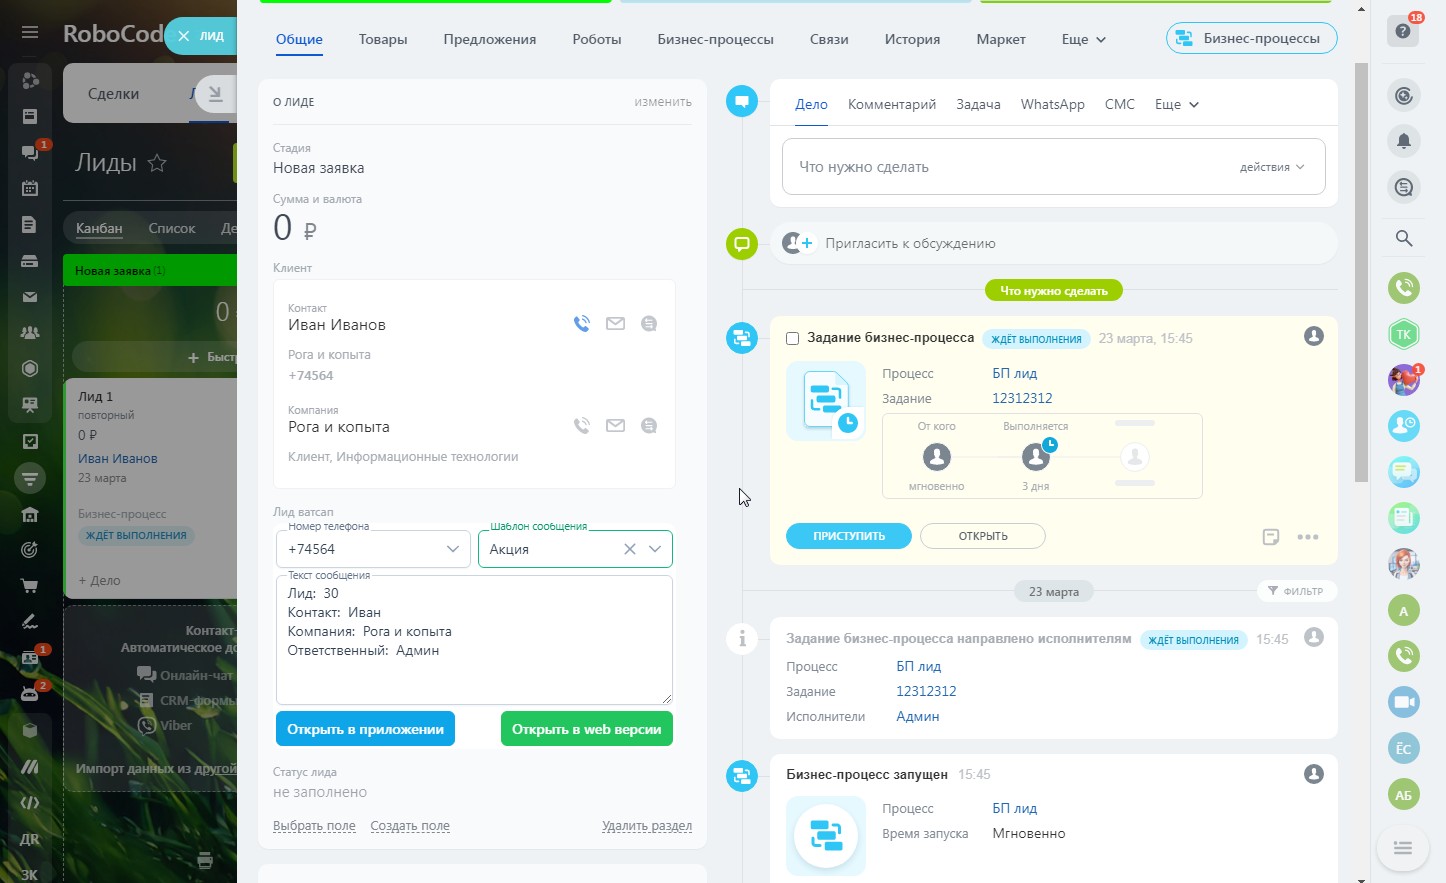Toggle the favorite star next to Лиды

157,163
